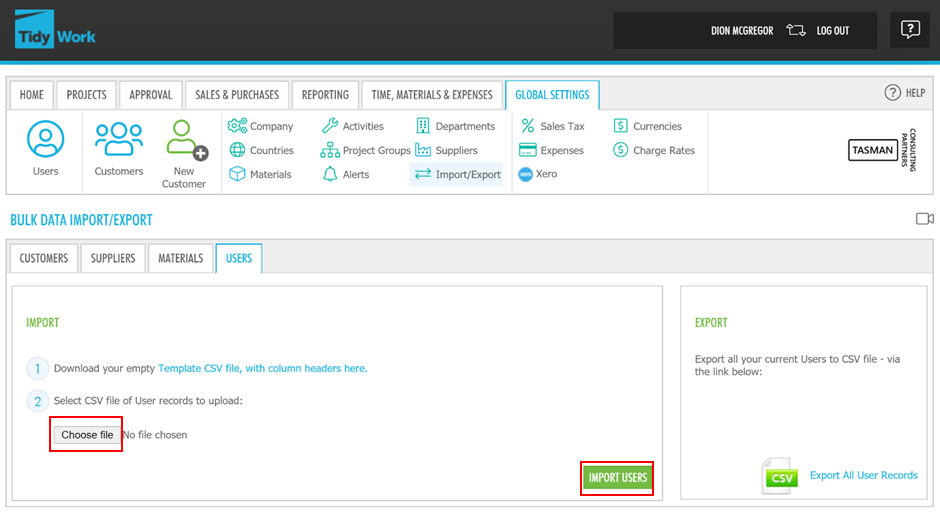The width and height of the screenshot is (940, 523).
Task: Open Expenses card icon
Action: (528, 150)
